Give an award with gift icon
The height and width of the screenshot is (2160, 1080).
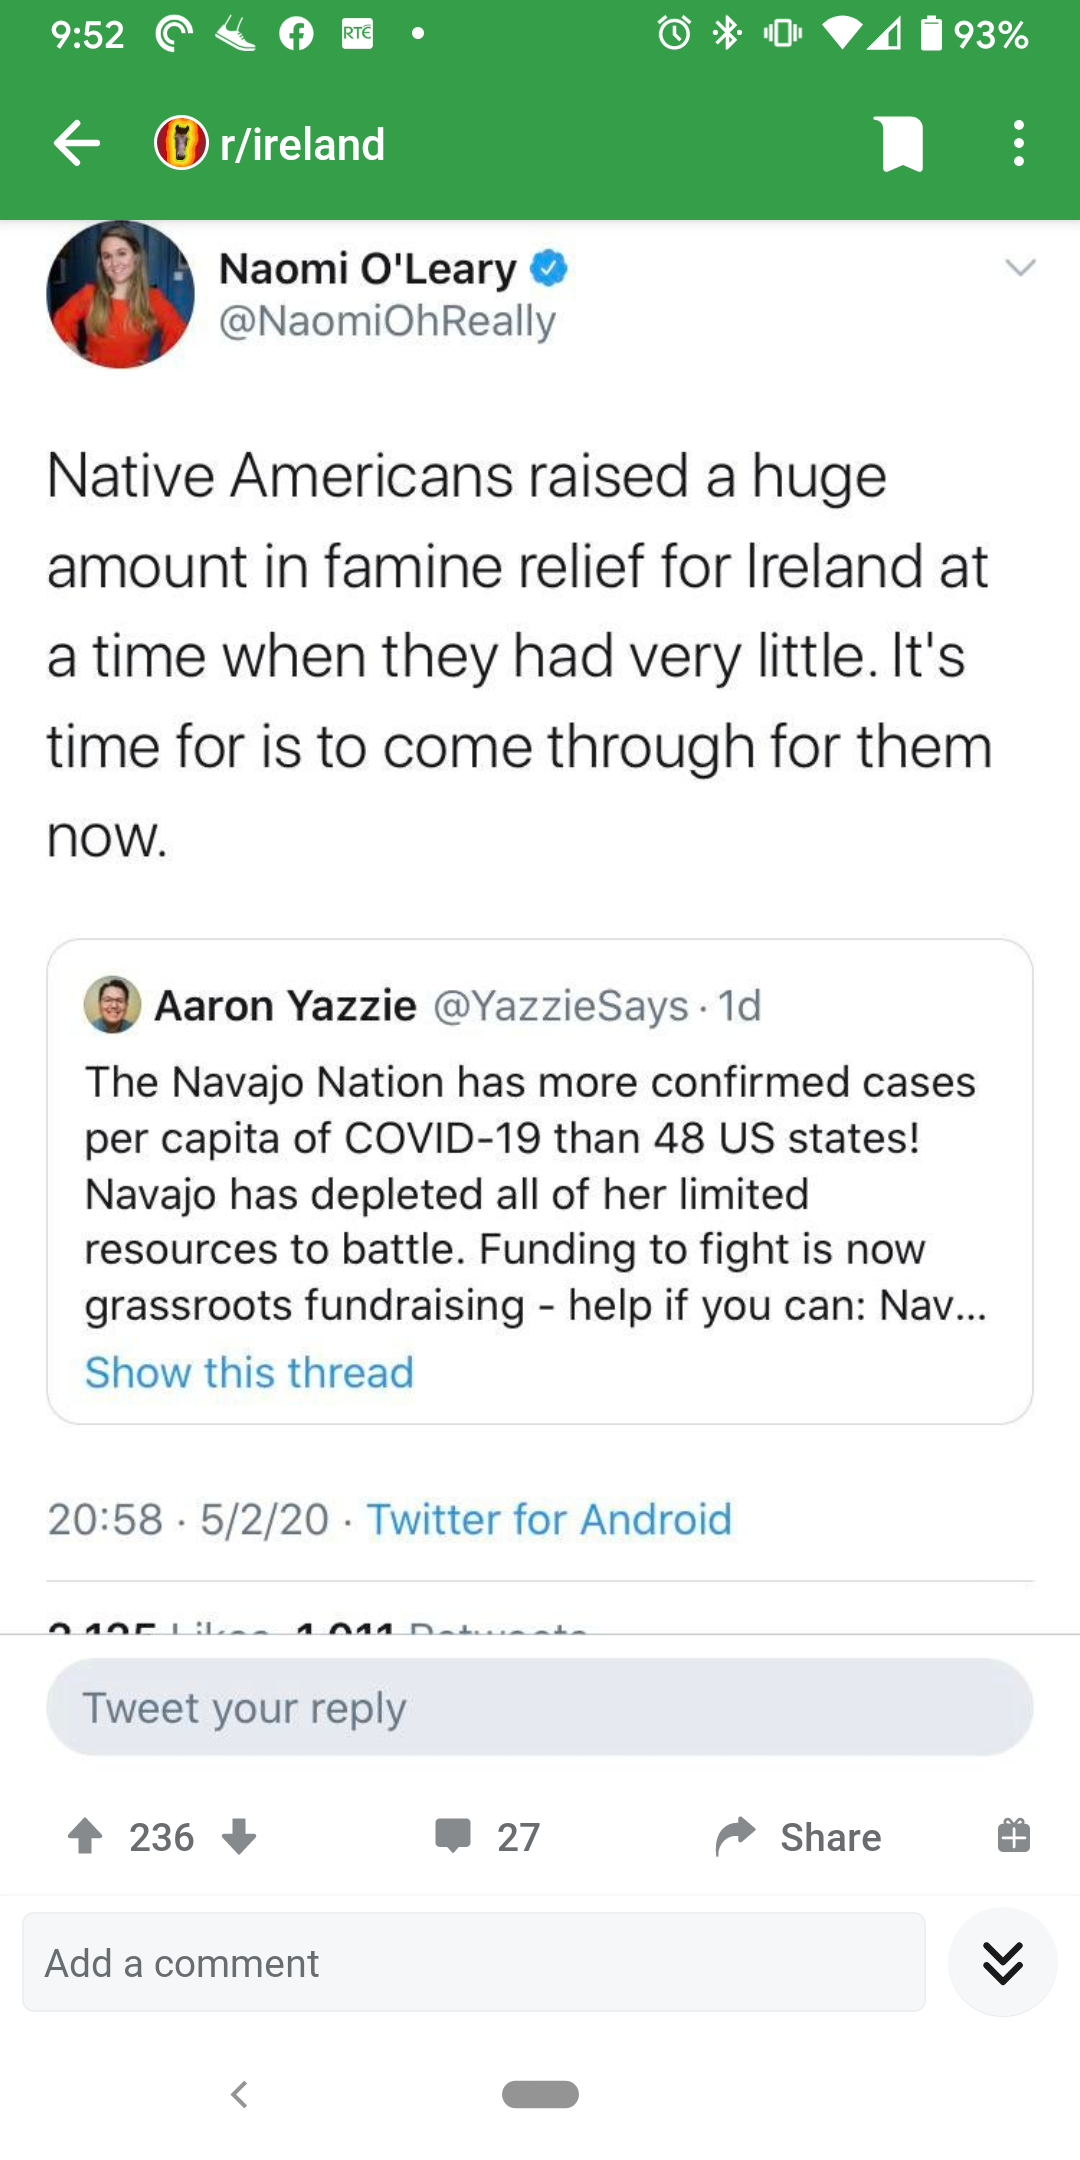pyautogui.click(x=1013, y=1836)
